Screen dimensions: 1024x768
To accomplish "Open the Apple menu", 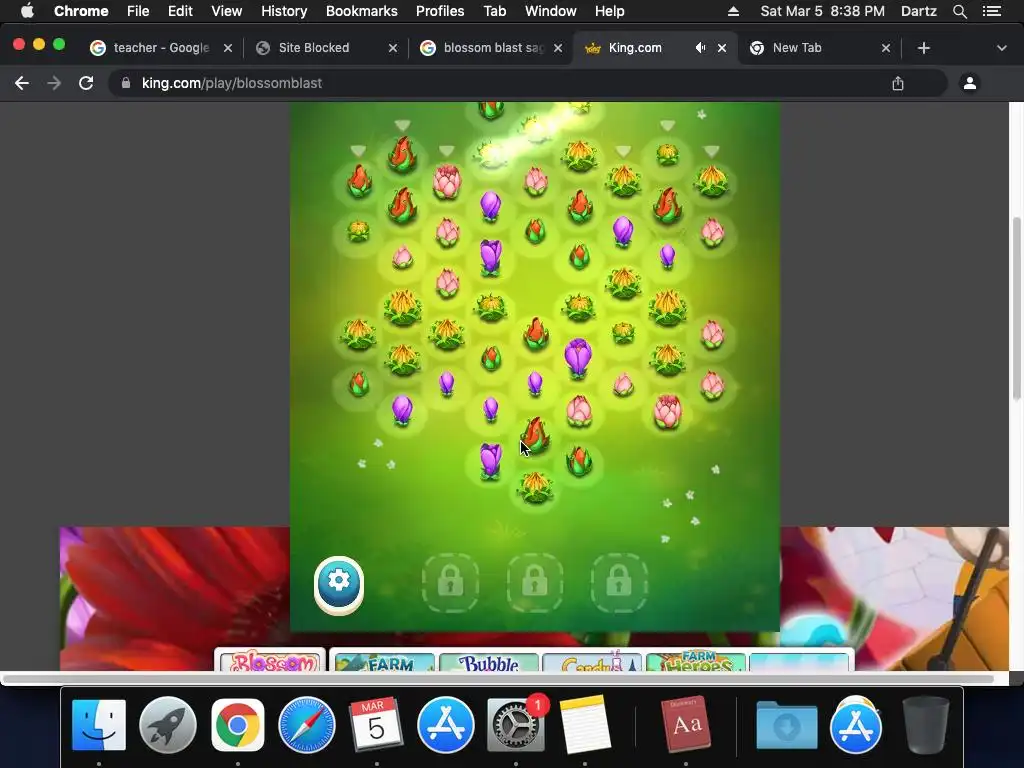I will point(27,11).
